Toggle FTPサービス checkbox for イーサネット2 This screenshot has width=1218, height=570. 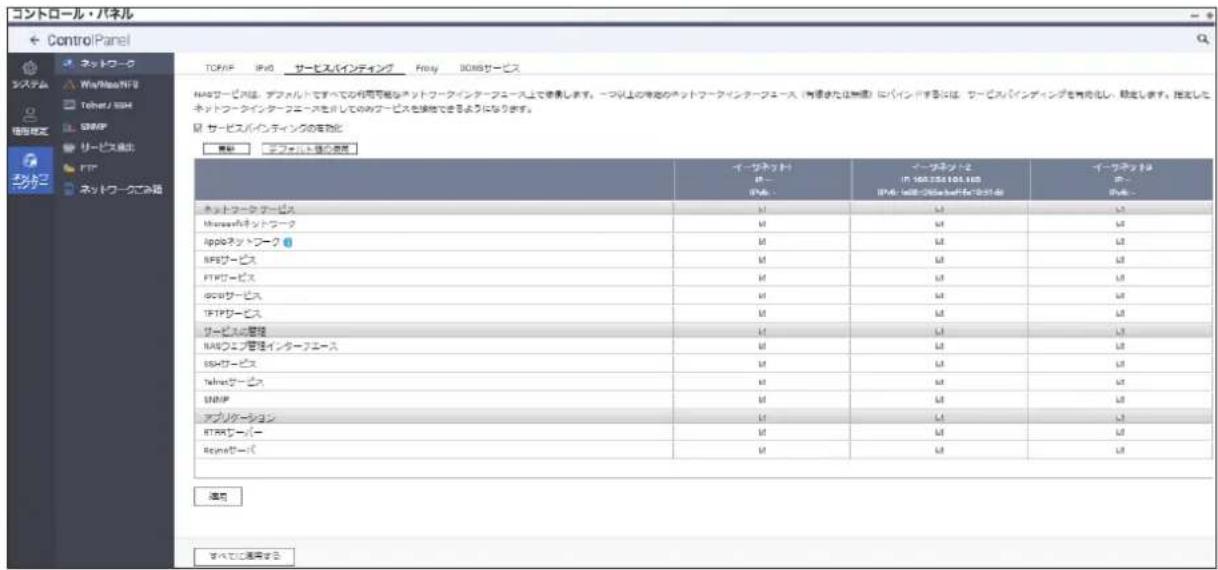click(x=940, y=278)
